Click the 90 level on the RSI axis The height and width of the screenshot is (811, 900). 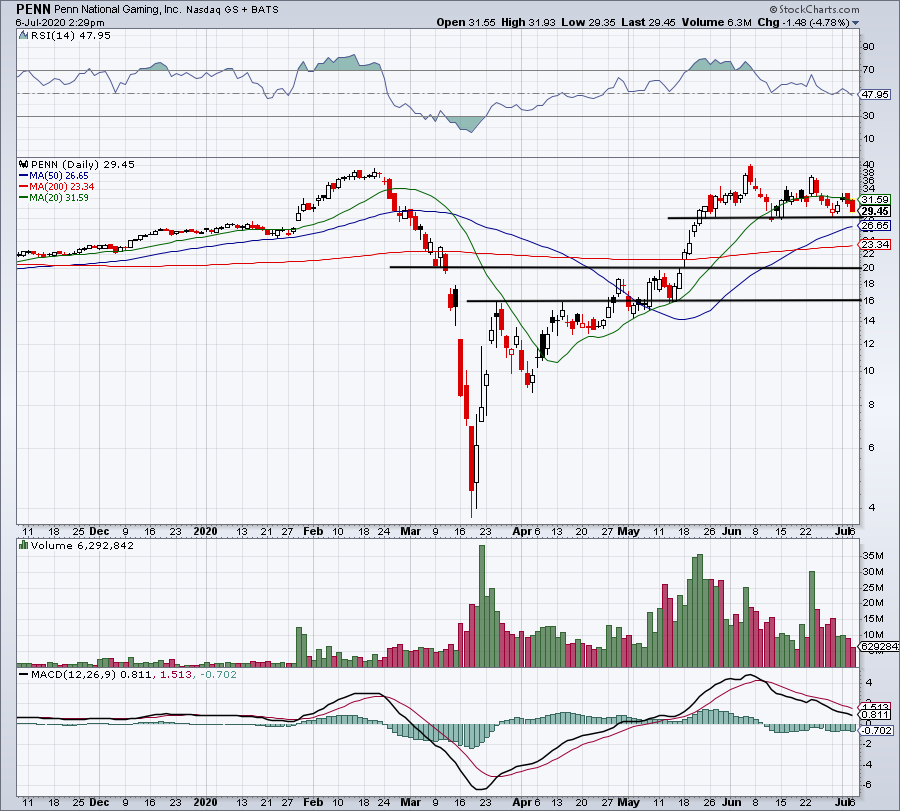pyautogui.click(x=868, y=46)
